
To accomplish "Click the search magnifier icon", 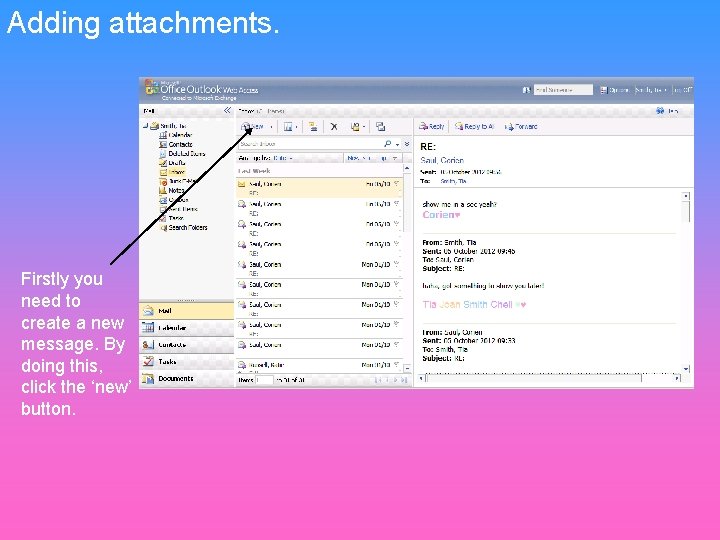I will 388,144.
